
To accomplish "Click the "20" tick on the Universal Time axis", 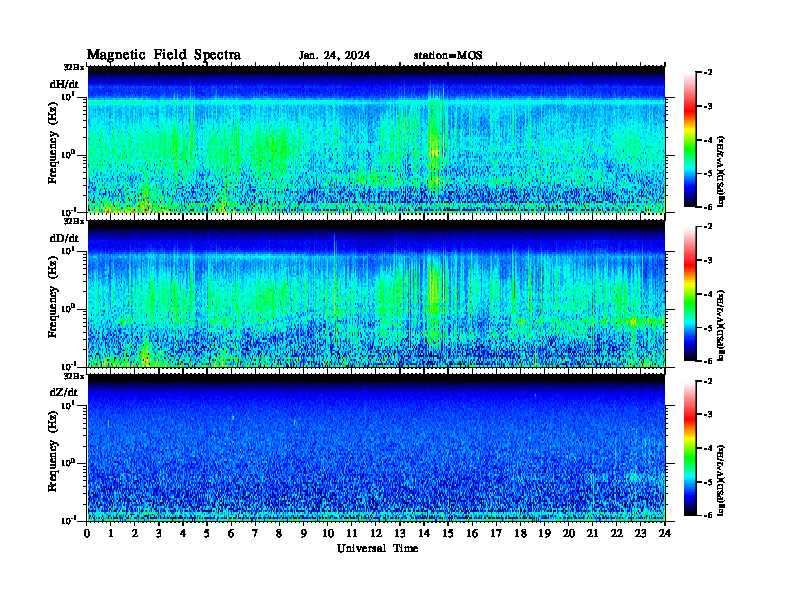I will (x=569, y=533).
